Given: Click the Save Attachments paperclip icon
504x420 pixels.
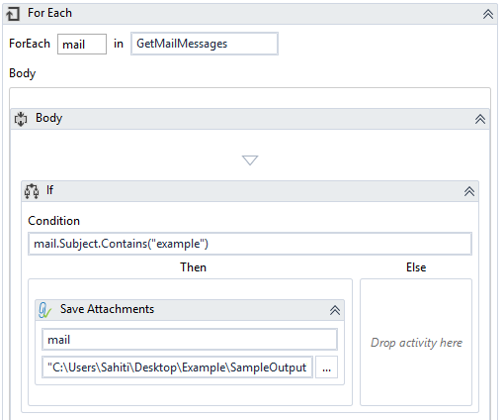Looking at the screenshot, I should click(45, 310).
